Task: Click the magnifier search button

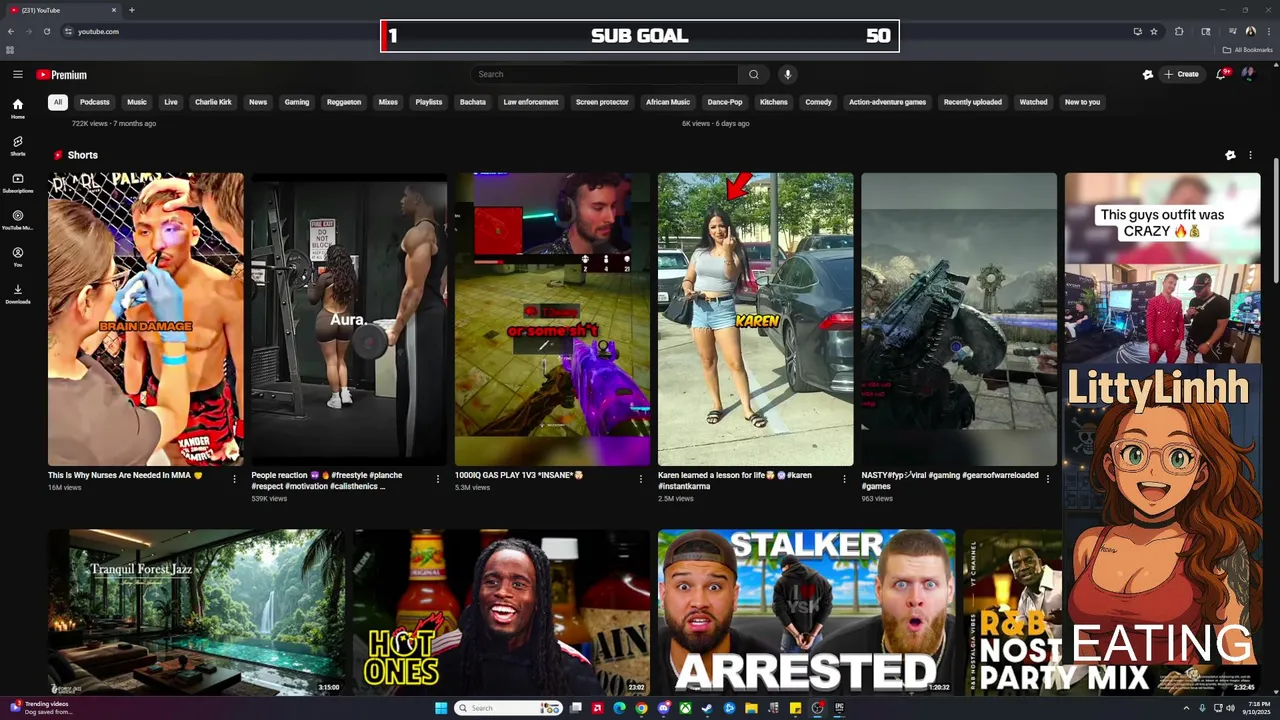Action: pyautogui.click(x=754, y=74)
